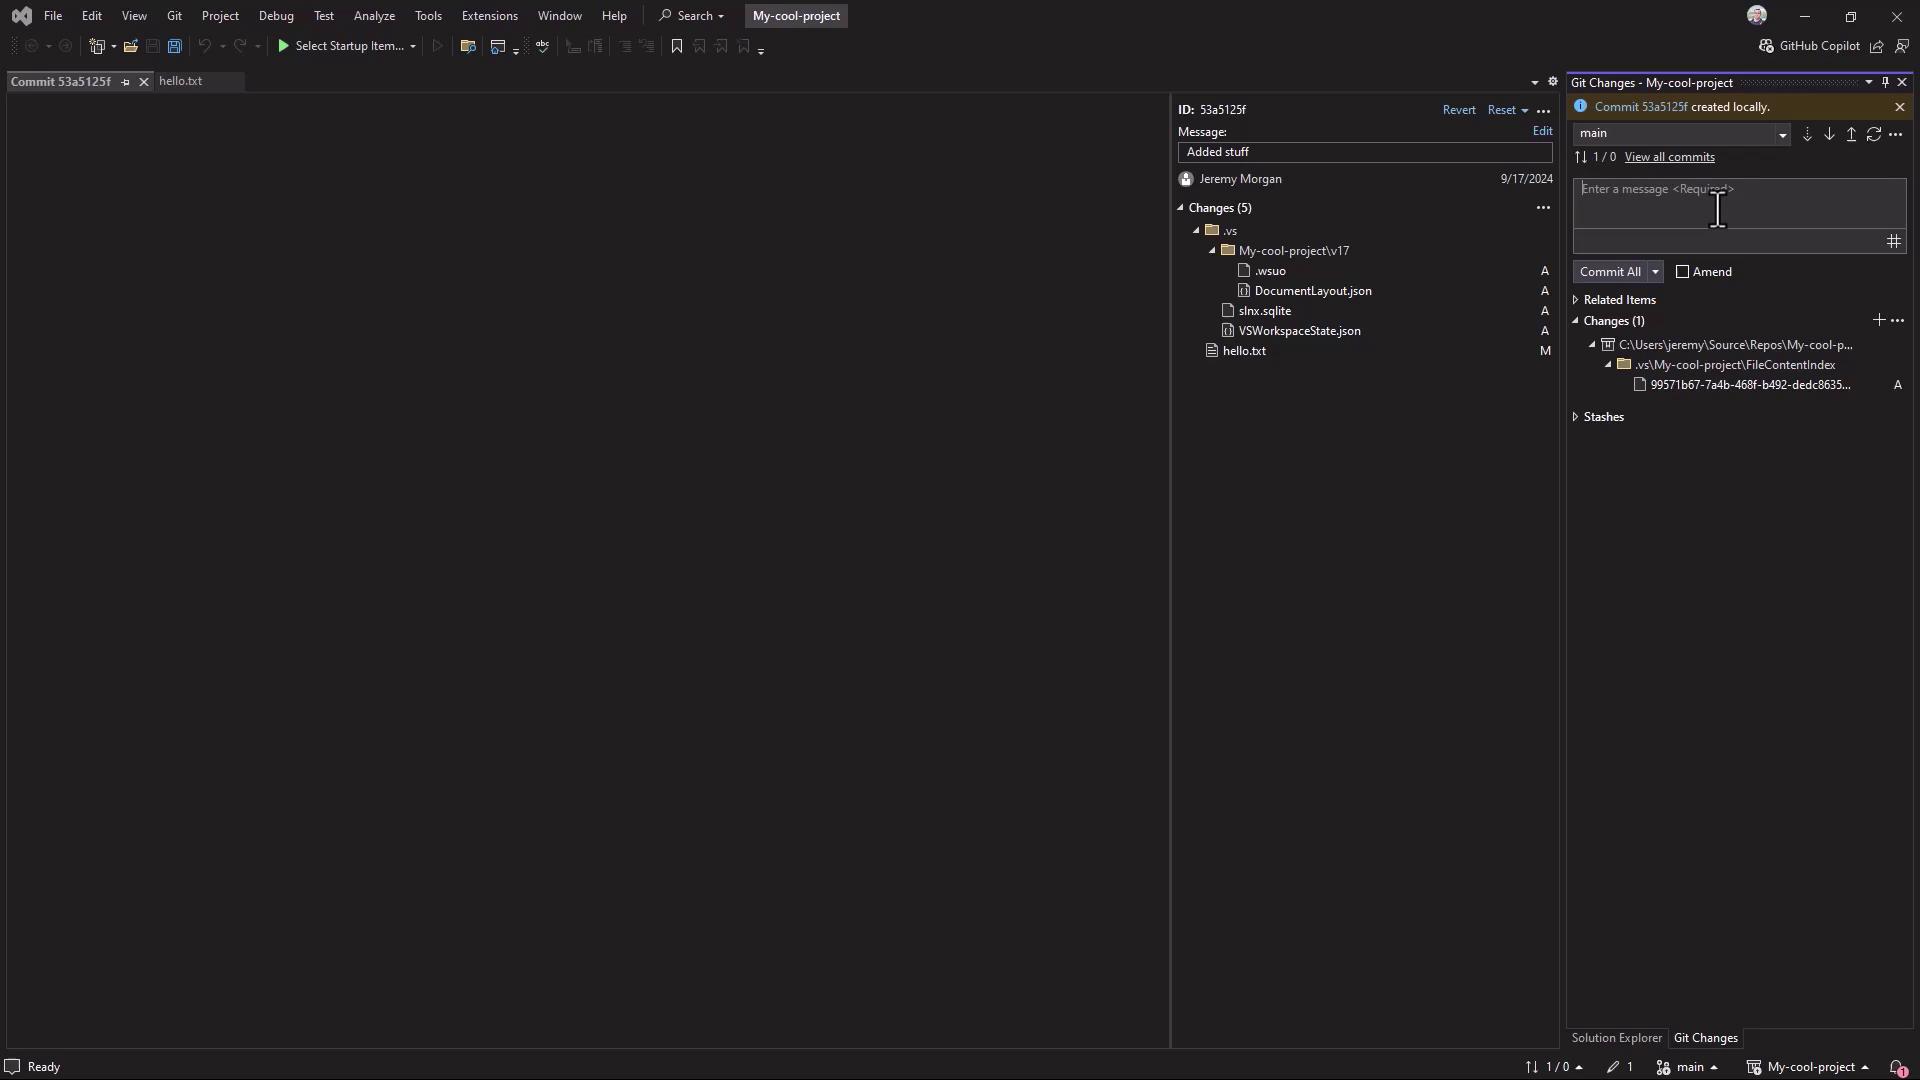This screenshot has height=1080, width=1920.
Task: Enable the Amend checkbox
Action: coord(1682,272)
